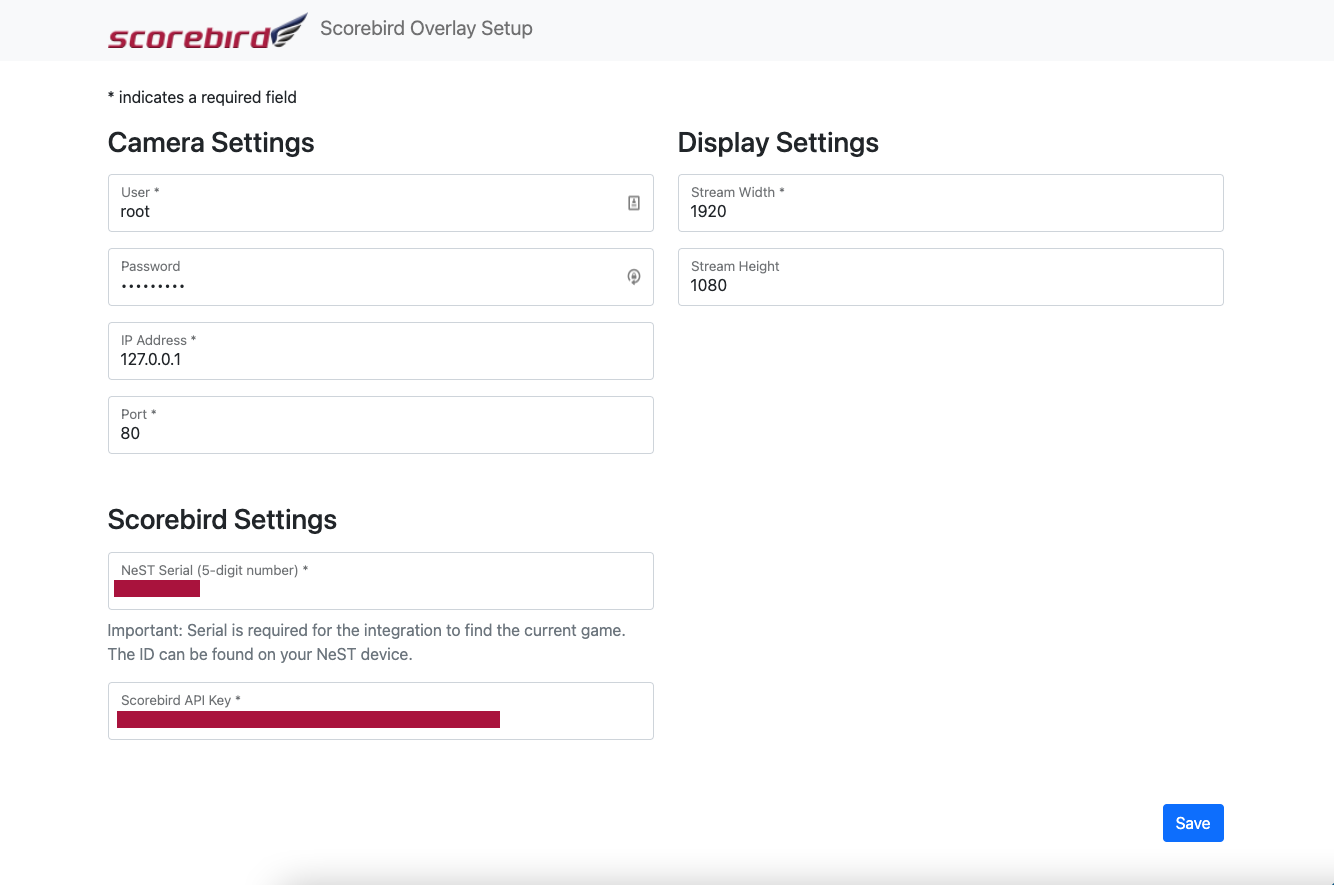
Task: Click the 'Scorebird Settings' heading
Action: tap(222, 520)
